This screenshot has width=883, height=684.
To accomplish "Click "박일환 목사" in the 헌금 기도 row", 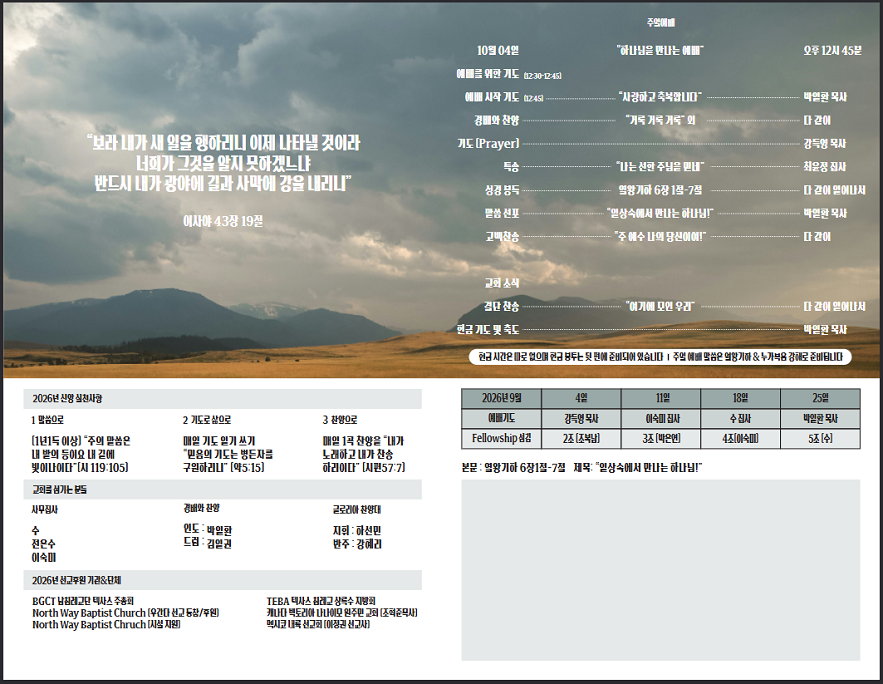I will point(825,329).
